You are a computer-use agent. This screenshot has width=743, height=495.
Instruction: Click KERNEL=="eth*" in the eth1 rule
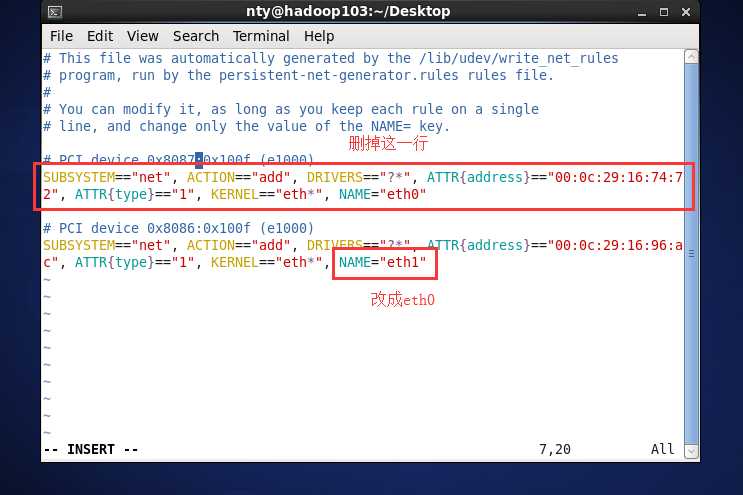[x=266, y=262]
